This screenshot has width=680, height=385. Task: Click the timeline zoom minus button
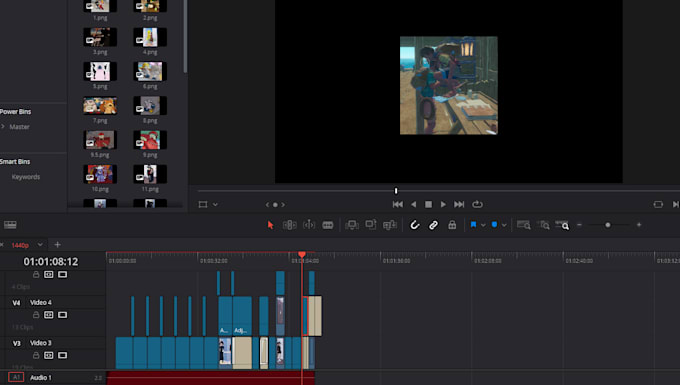click(x=579, y=225)
